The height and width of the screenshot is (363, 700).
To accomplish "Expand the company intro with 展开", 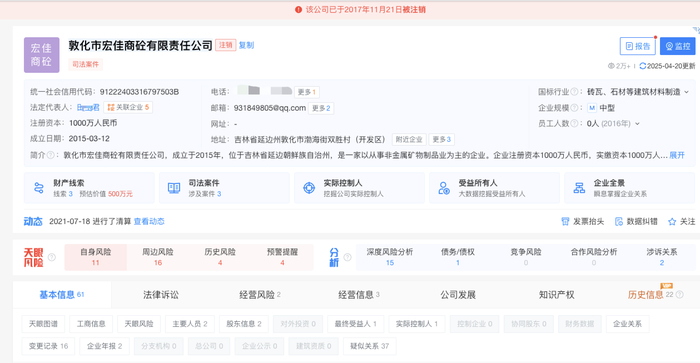I will click(x=677, y=155).
